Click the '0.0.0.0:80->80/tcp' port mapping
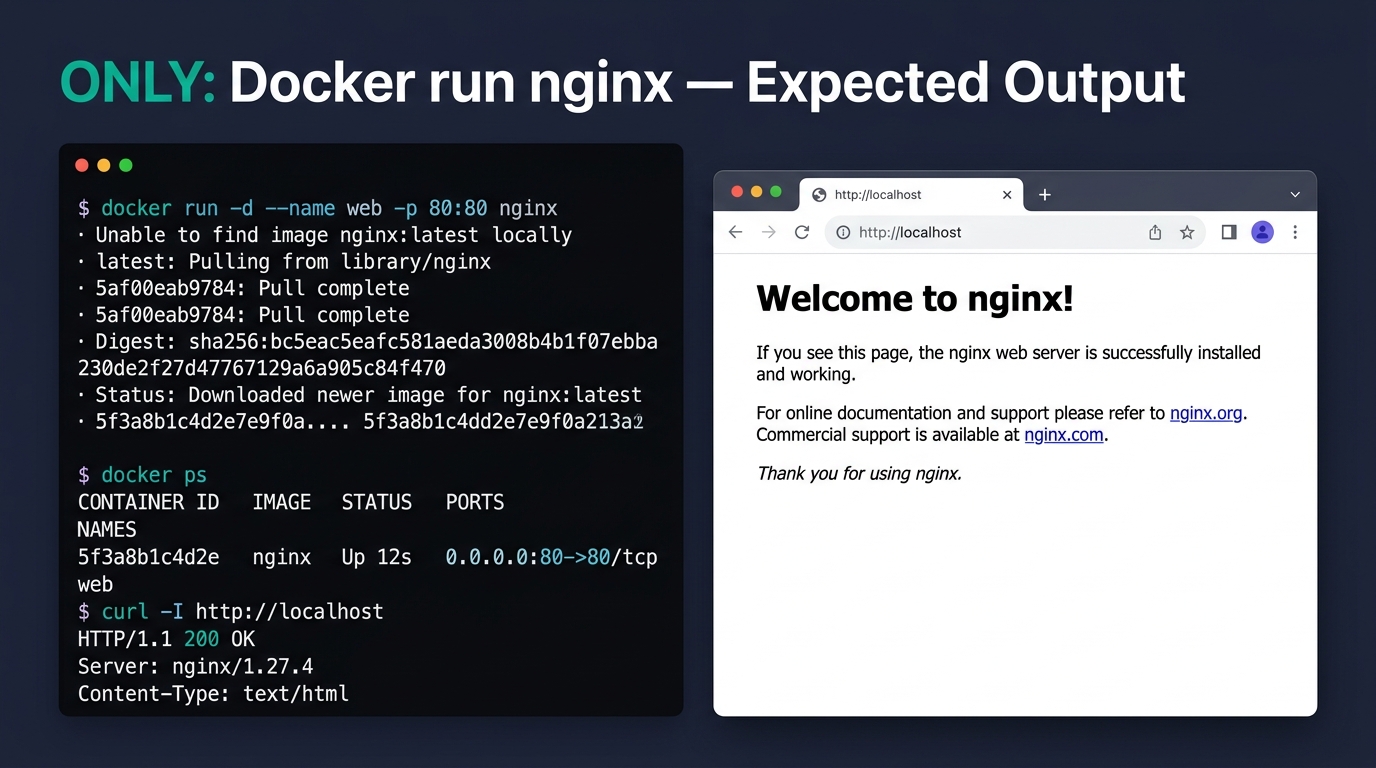 pyautogui.click(x=552, y=557)
